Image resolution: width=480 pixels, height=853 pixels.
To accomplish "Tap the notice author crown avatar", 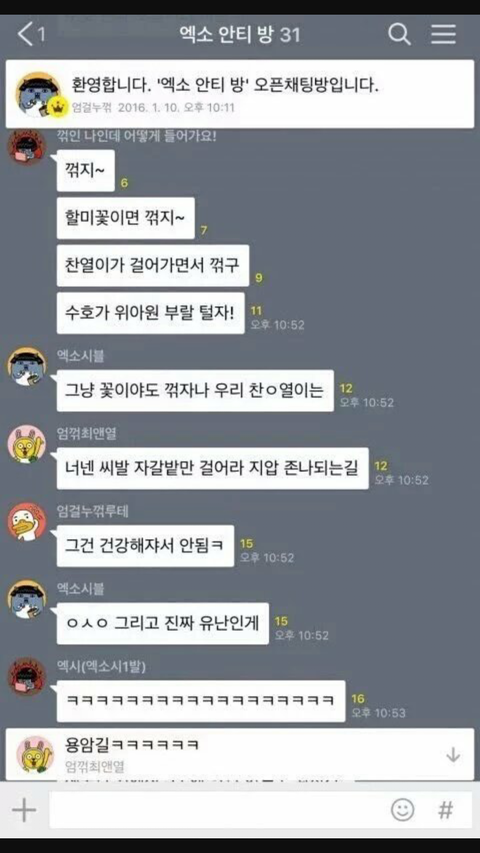I will pyautogui.click(x=39, y=94).
